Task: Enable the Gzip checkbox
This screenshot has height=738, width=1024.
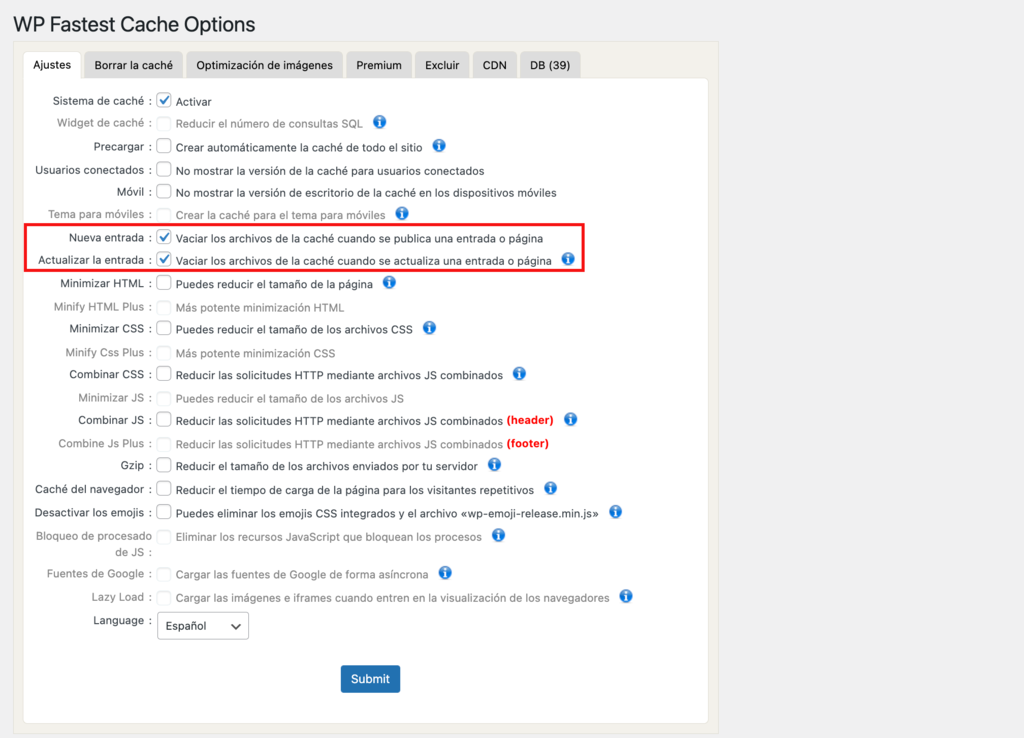Action: [x=164, y=465]
